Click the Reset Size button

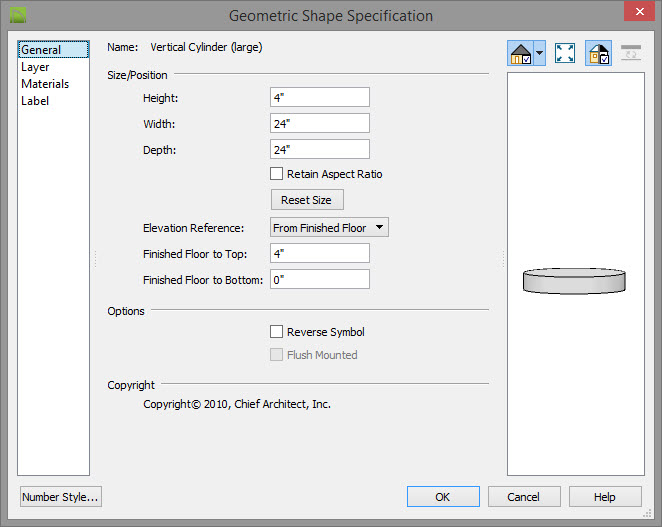pos(307,200)
